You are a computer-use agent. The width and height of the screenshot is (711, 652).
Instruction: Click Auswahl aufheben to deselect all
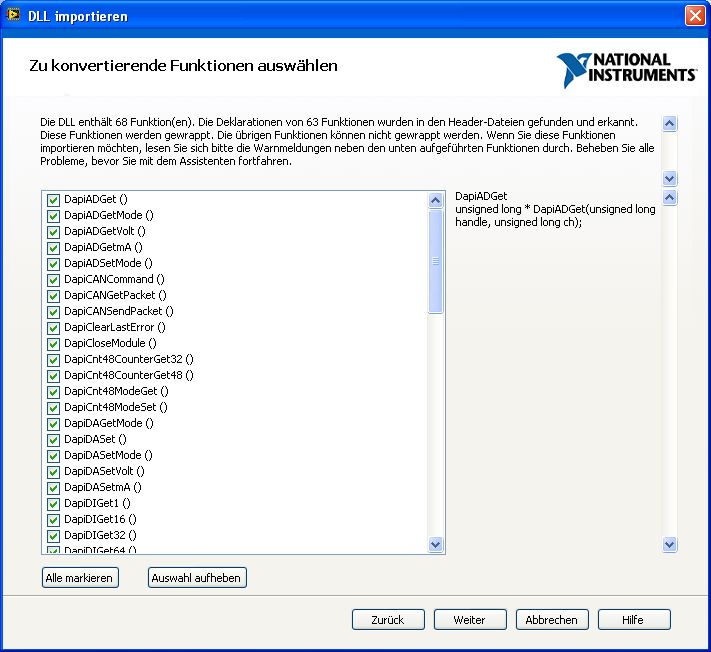click(x=197, y=578)
